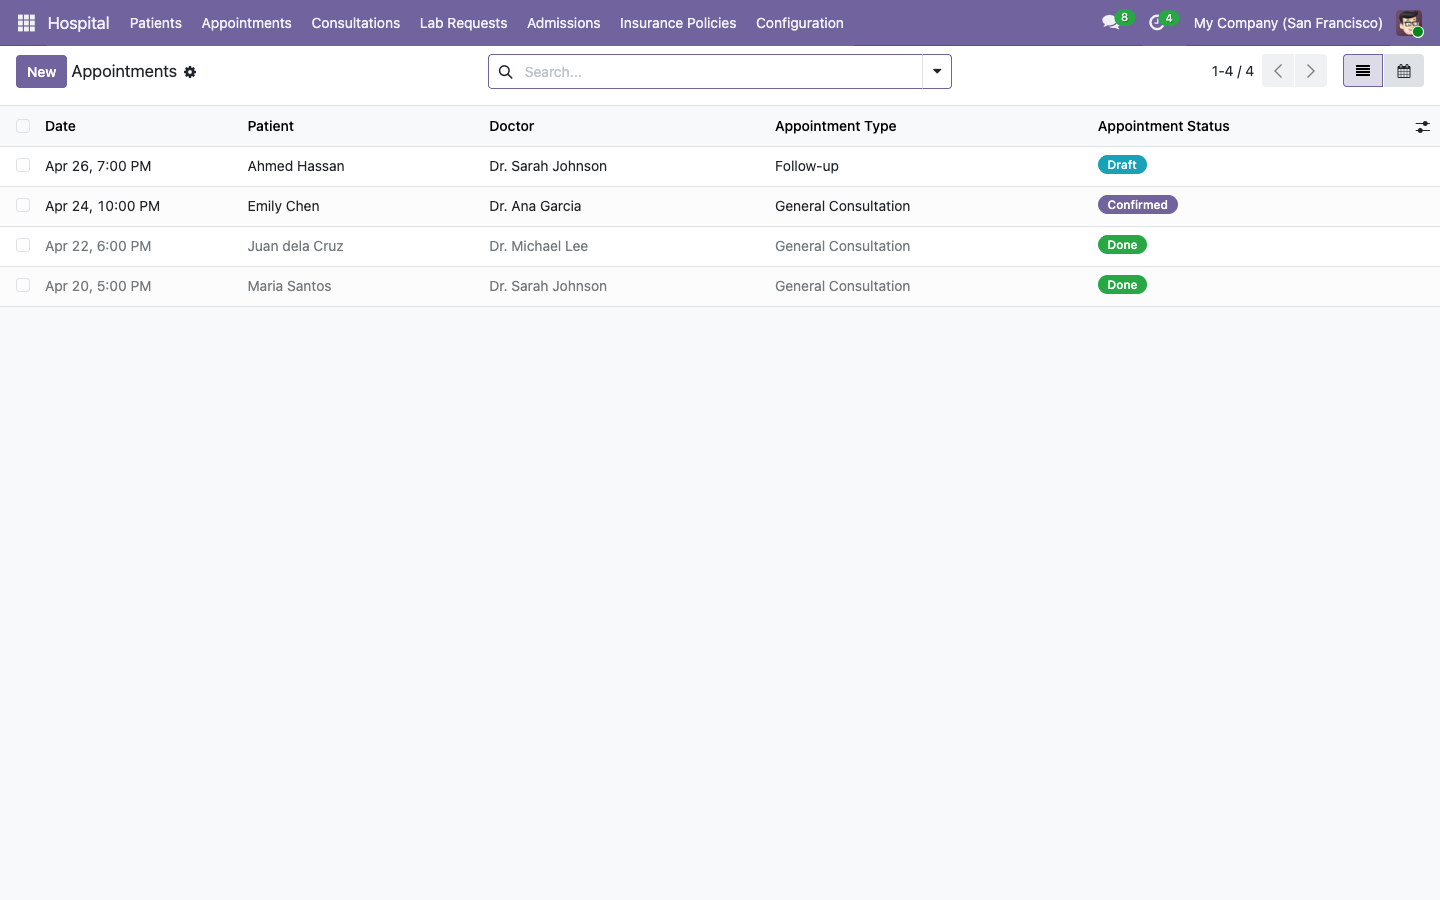
Task: Open the Admissions menu
Action: coord(563,23)
